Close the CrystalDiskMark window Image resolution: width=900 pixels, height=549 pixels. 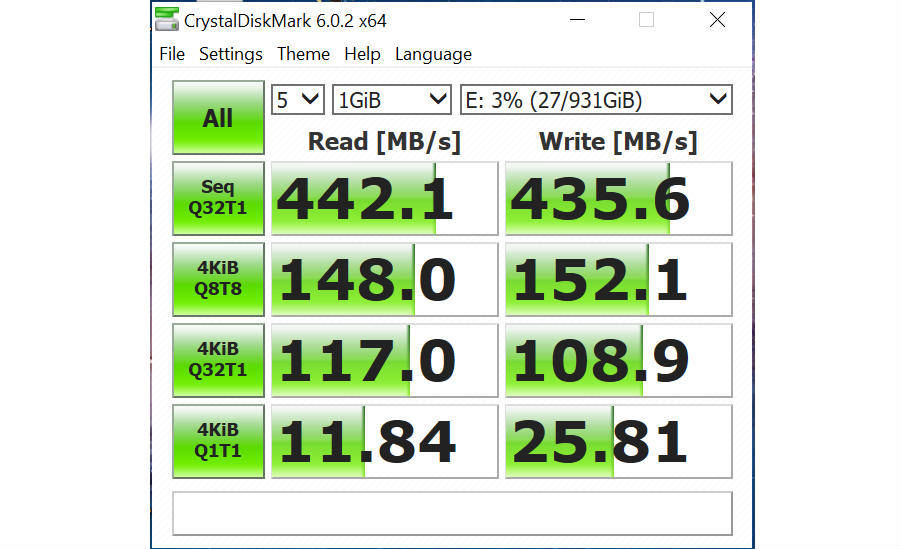pos(717,20)
